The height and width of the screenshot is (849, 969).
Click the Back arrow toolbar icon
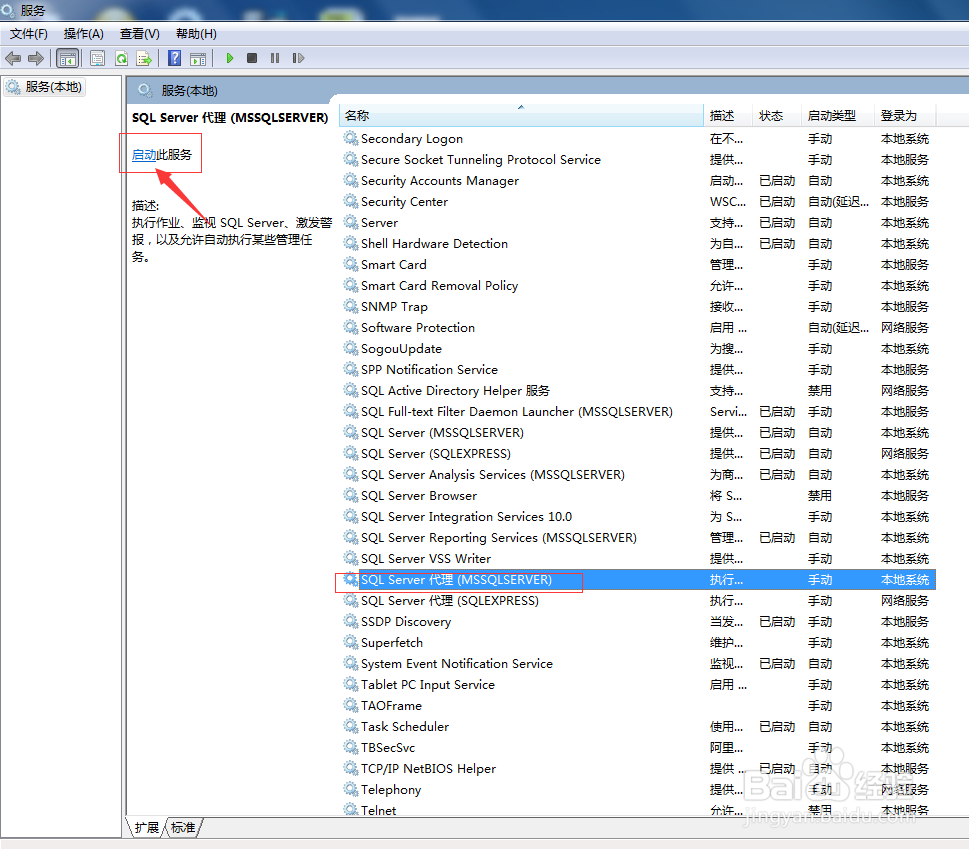coord(13,58)
